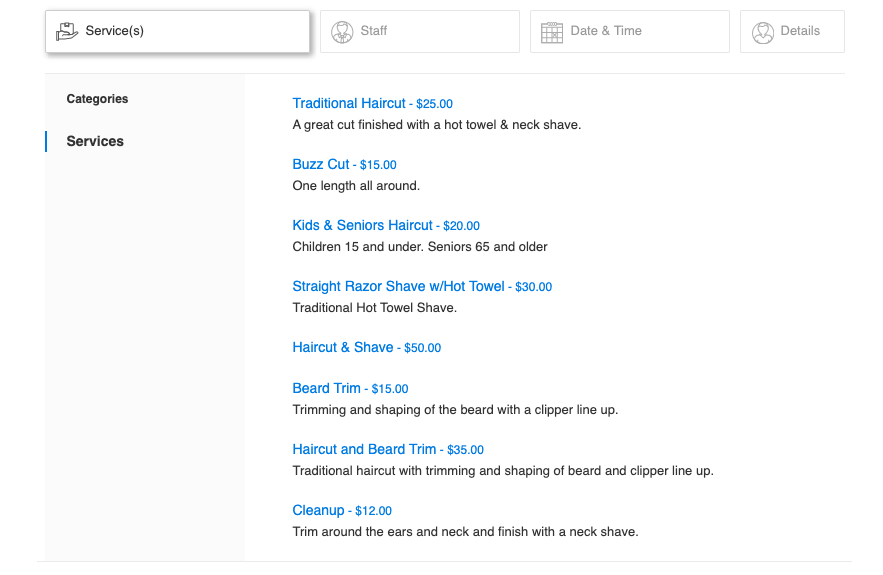Open the Staff step tab

coord(419,31)
